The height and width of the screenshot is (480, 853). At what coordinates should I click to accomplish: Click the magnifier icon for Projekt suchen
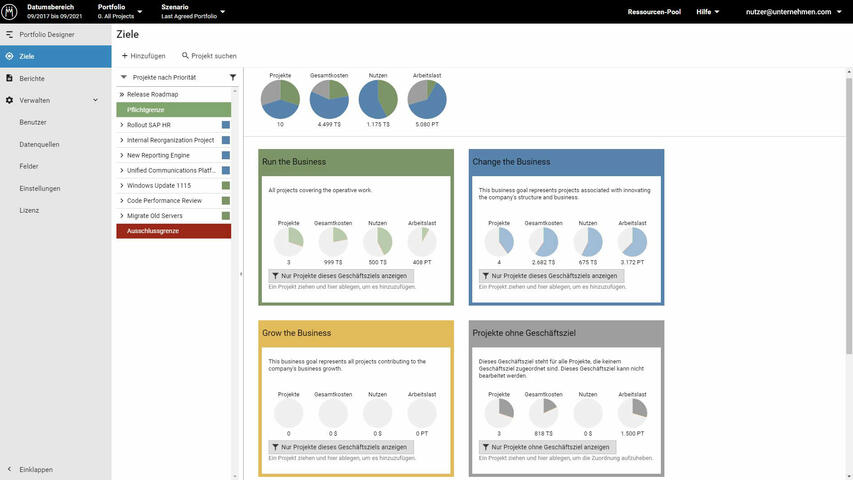[x=185, y=56]
